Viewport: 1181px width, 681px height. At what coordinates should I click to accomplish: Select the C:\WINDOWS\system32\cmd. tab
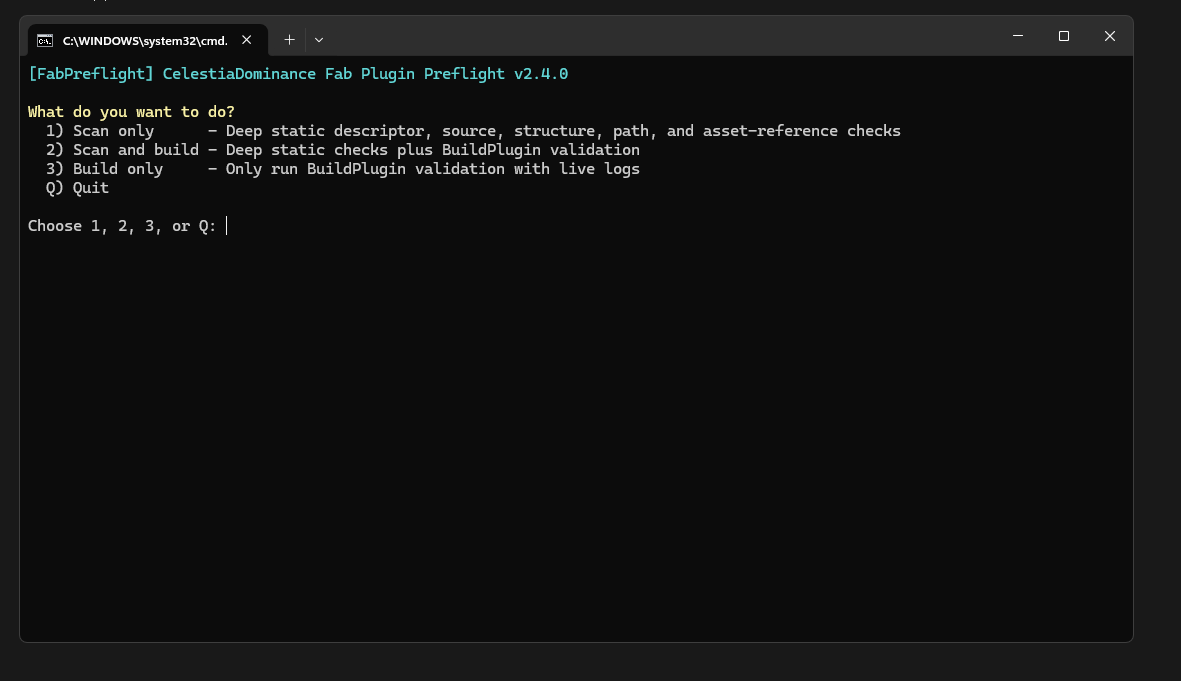tap(148, 40)
